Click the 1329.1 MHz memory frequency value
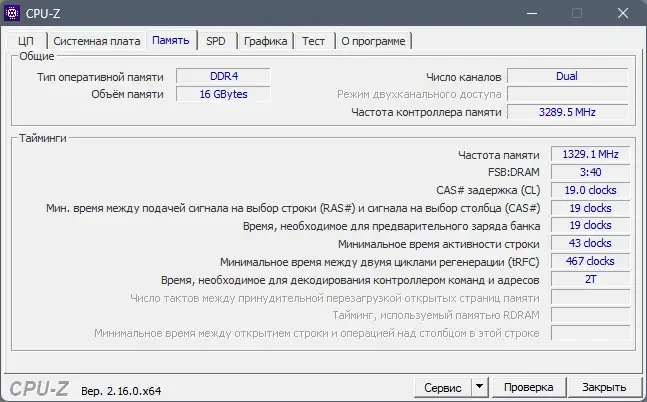The width and height of the screenshot is (647, 402). click(590, 154)
